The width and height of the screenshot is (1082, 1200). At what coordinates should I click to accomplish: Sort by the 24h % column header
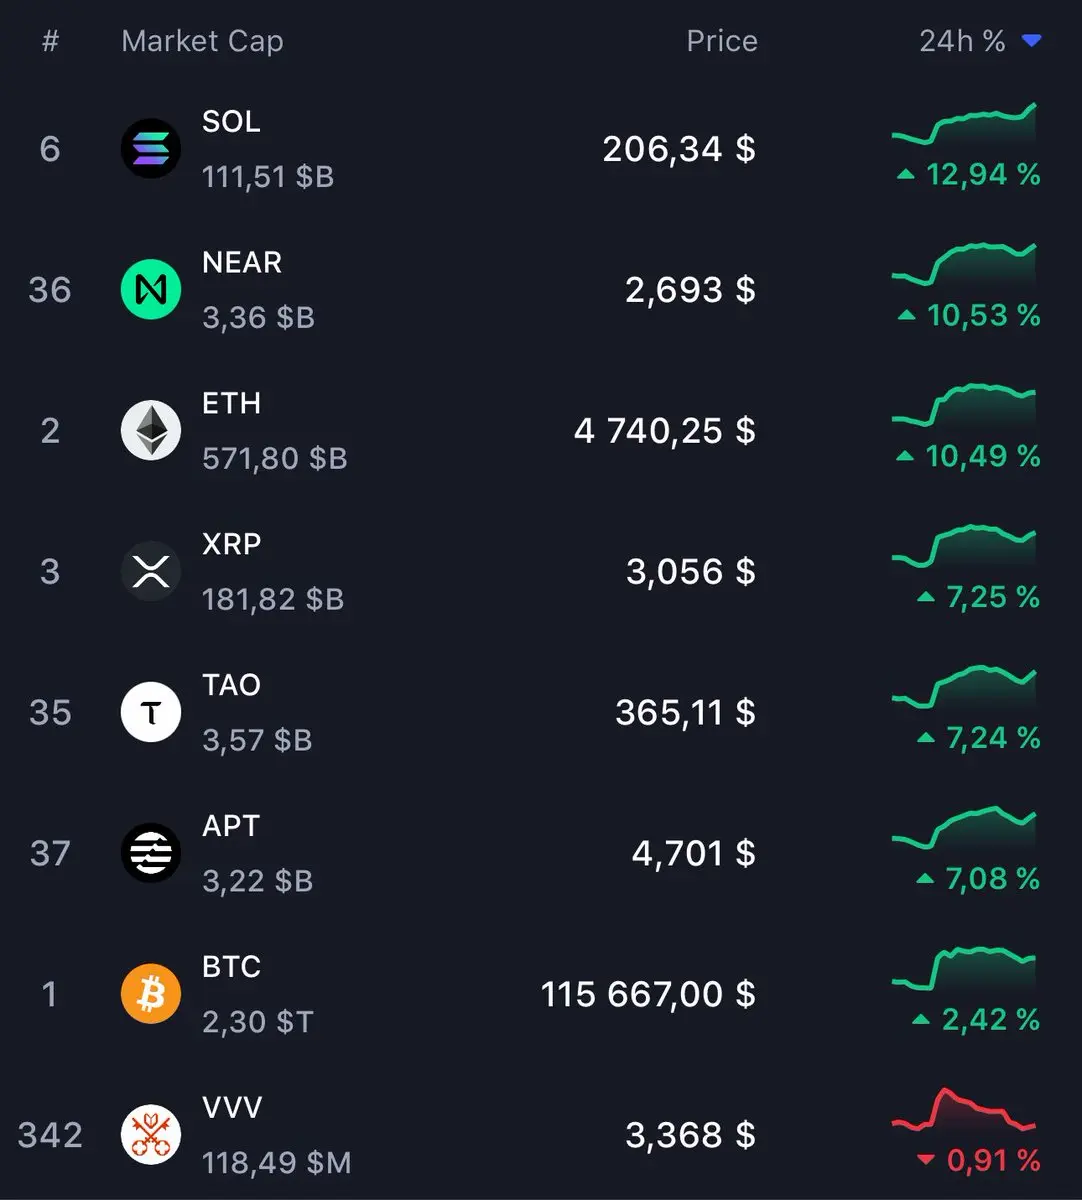pos(962,41)
